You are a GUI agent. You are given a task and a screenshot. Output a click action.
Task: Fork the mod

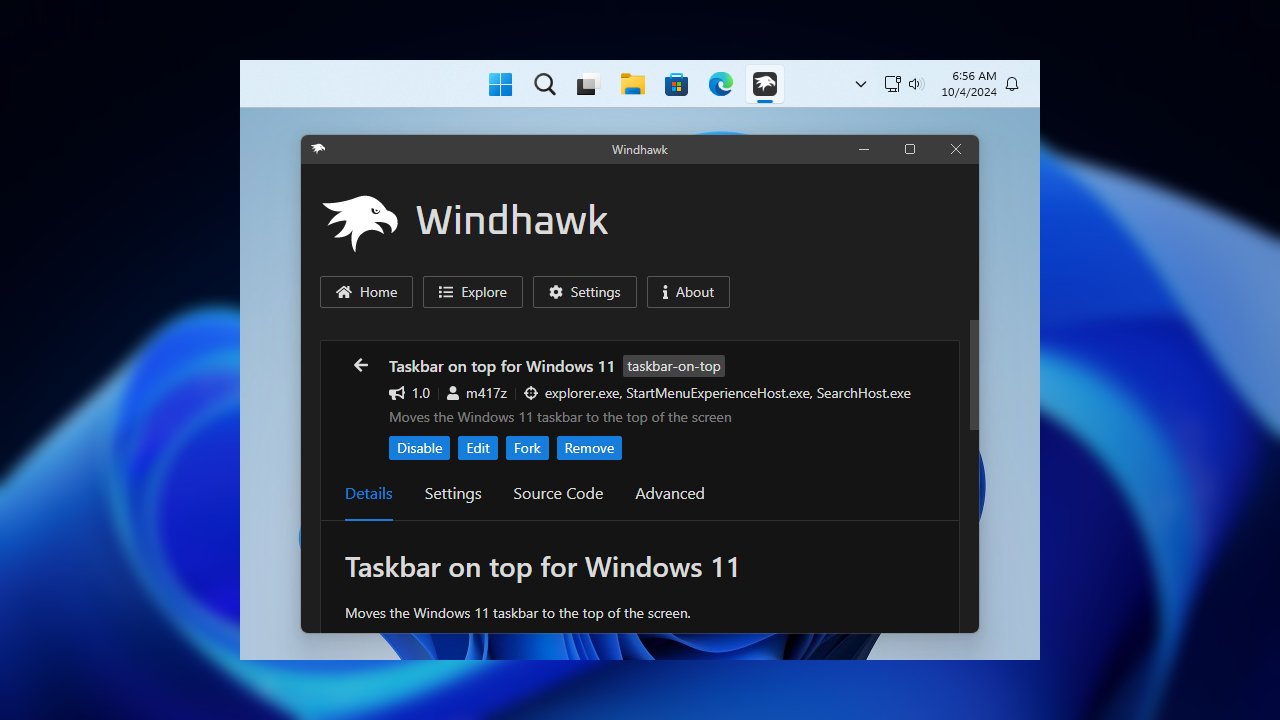click(x=527, y=448)
